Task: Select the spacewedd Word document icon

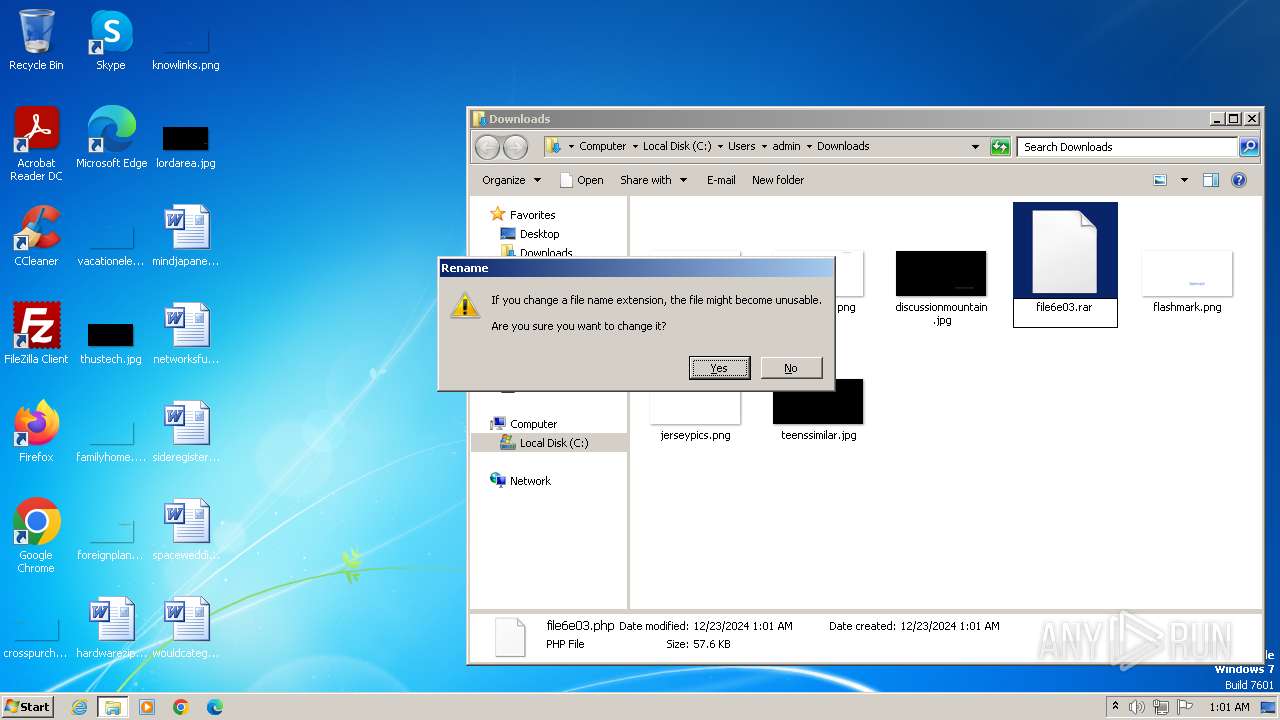Action: 186,530
